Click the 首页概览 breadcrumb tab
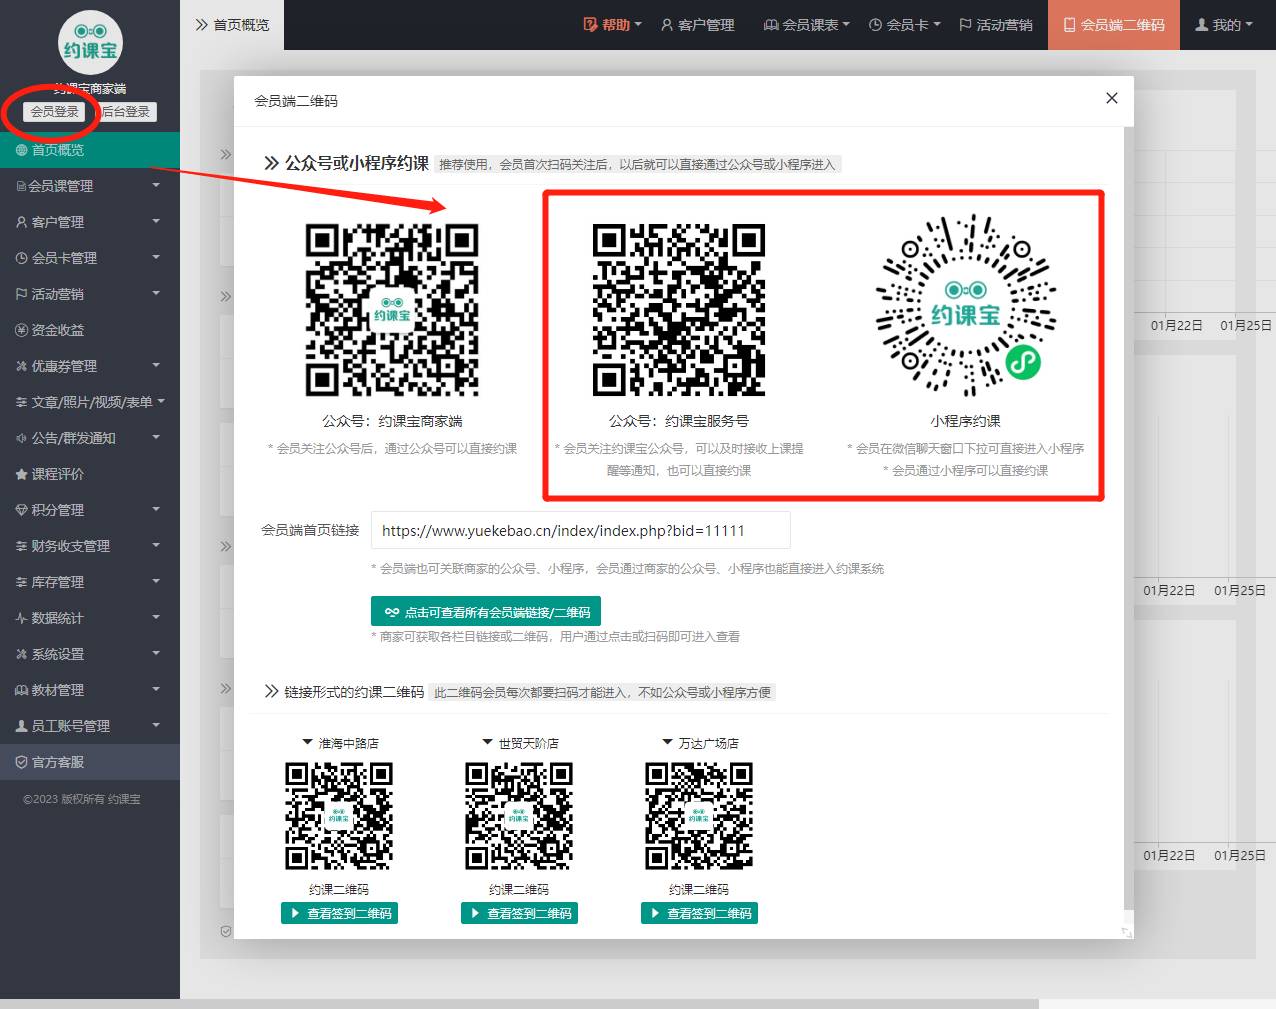This screenshot has width=1276, height=1009. pos(232,25)
